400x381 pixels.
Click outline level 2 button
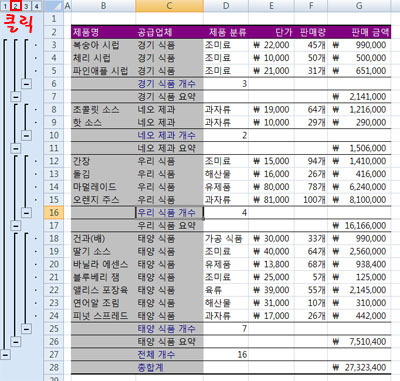(15, 6)
